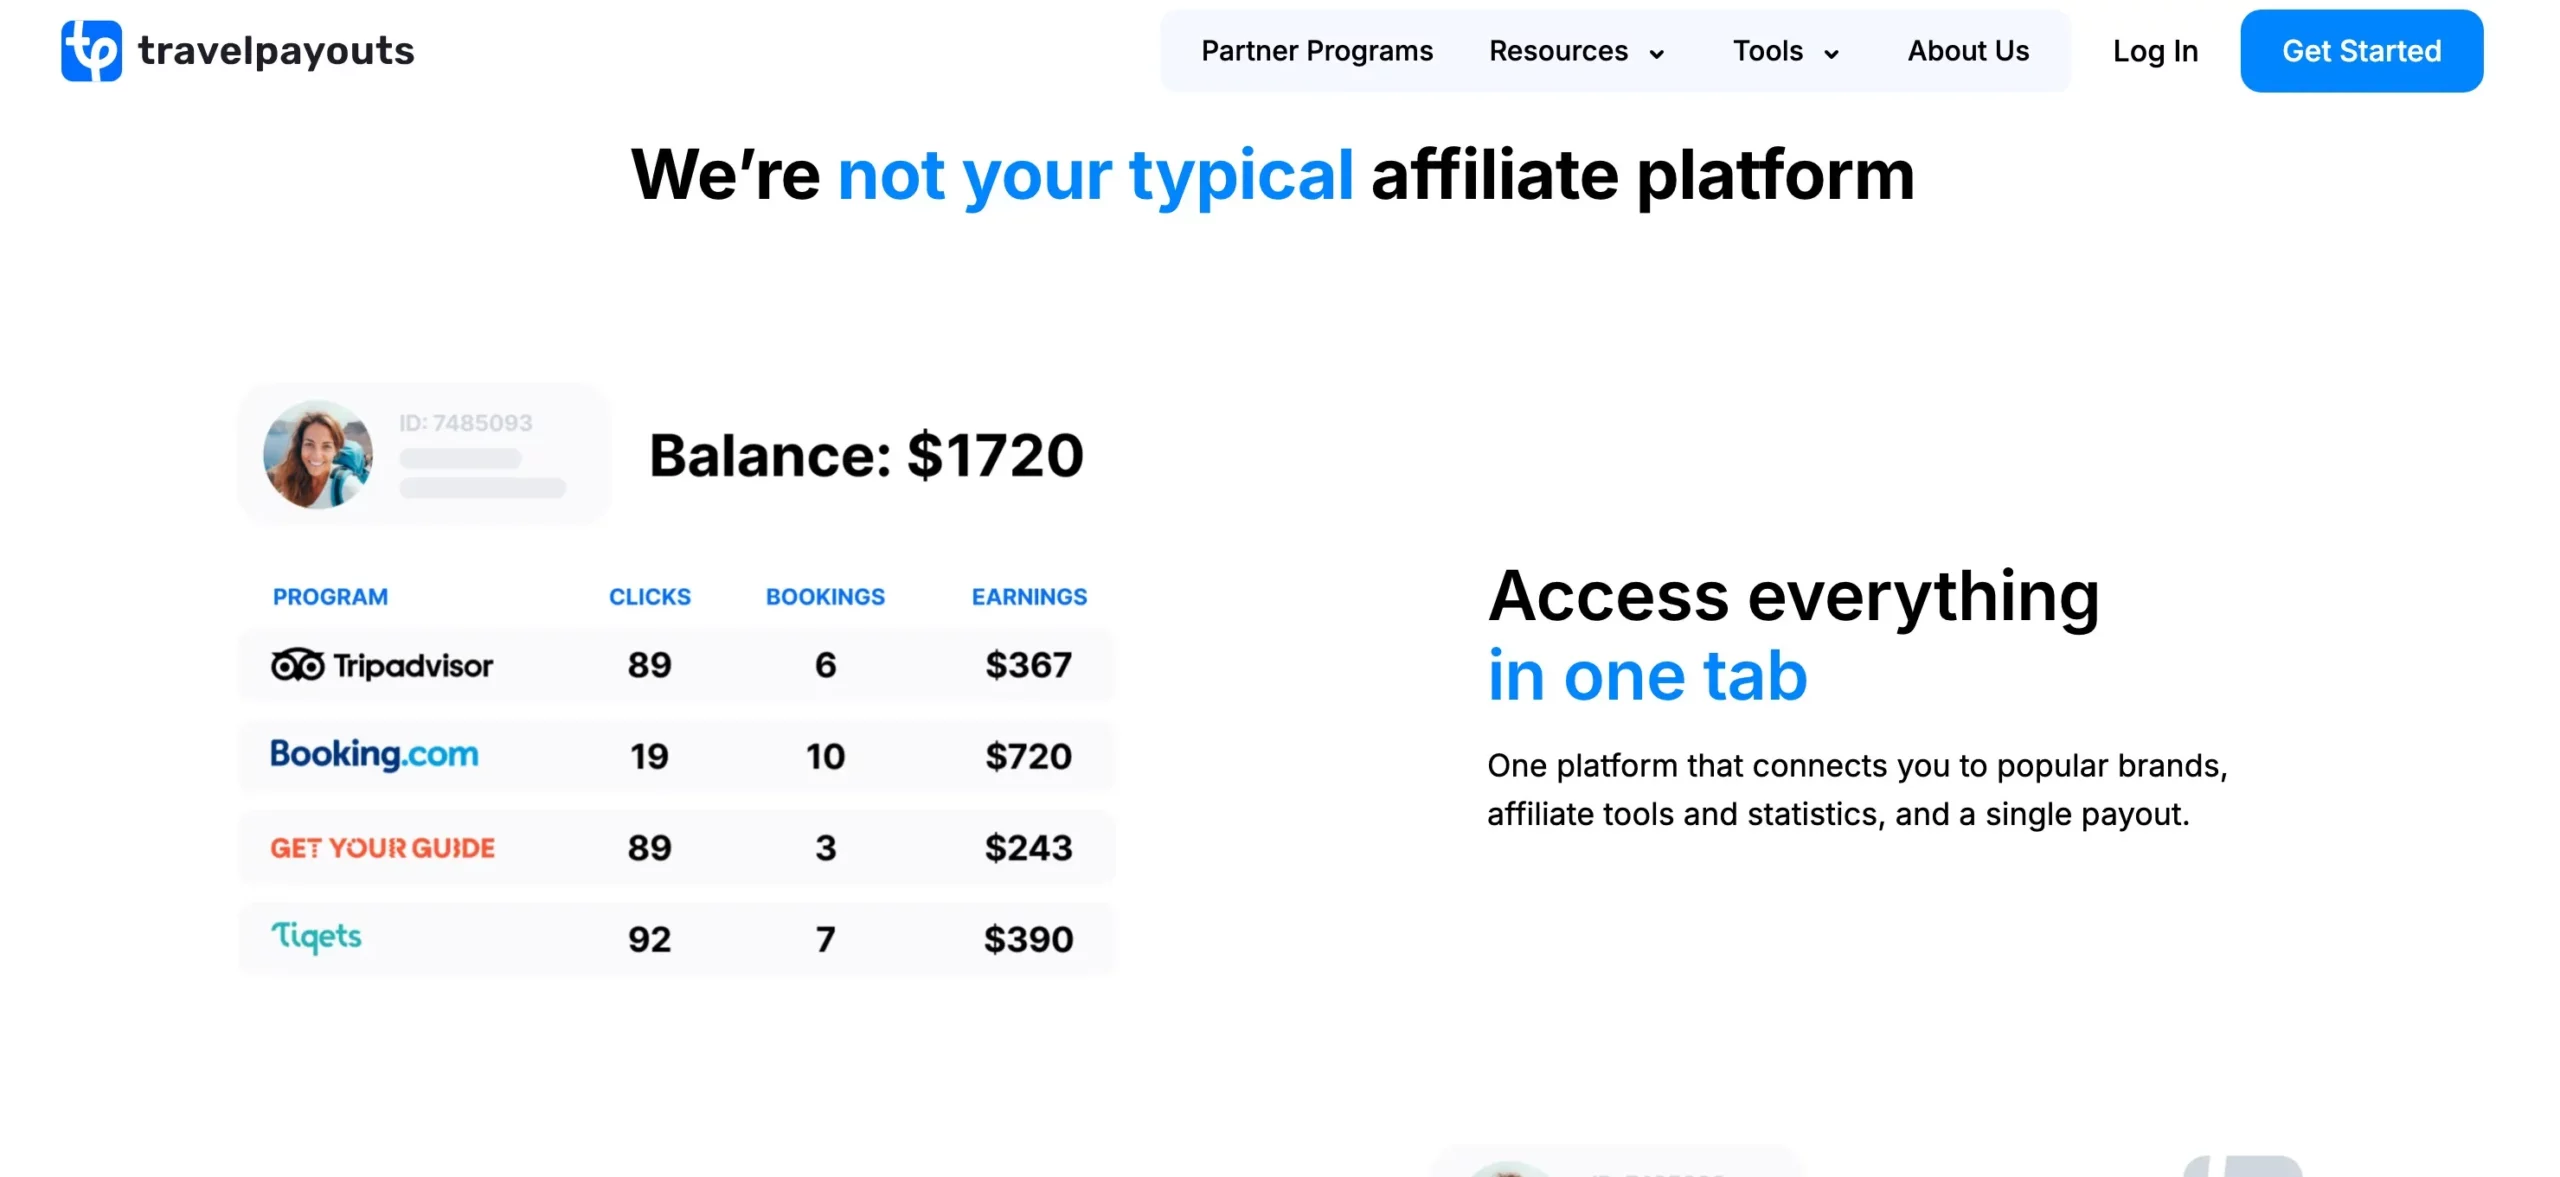Click the user profile avatar photo
Image resolution: width=2560 pixels, height=1177 pixels.
tap(318, 455)
